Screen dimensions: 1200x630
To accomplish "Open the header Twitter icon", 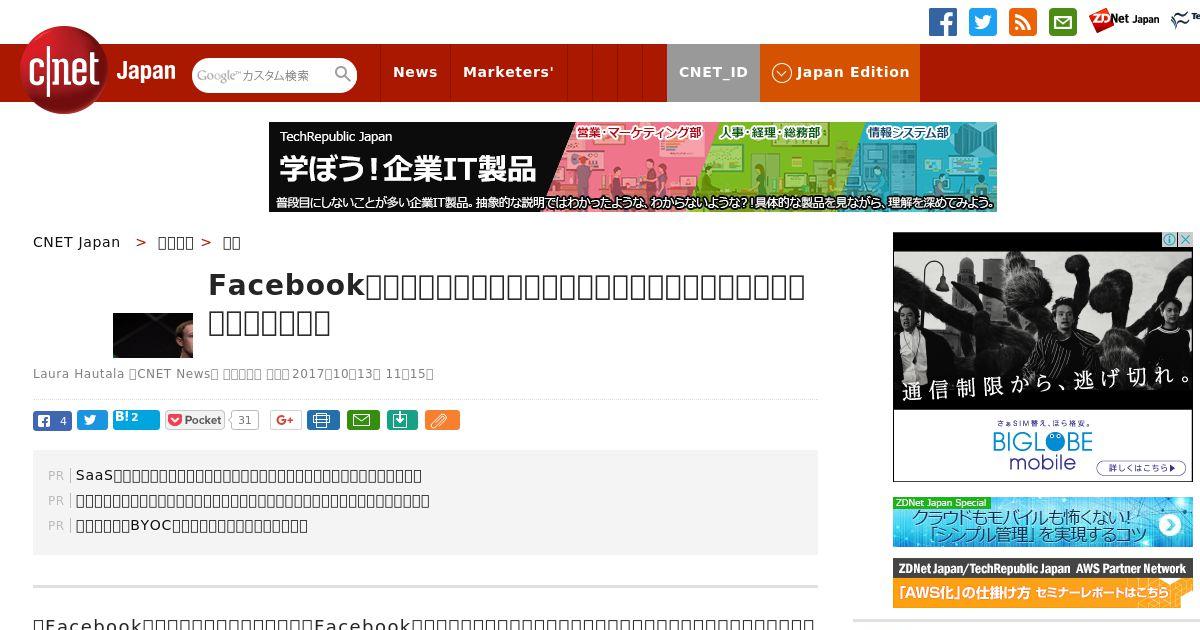I will [983, 22].
